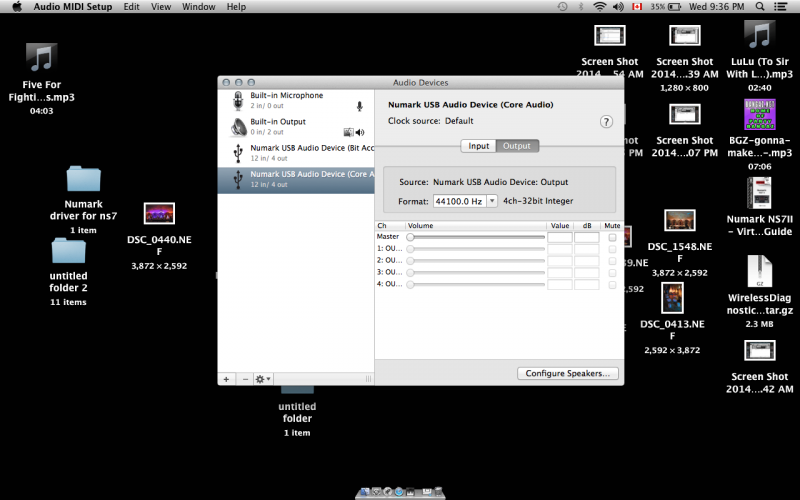The image size is (800, 500).
Task: Open Time Machine menu bar icon
Action: 562,7
